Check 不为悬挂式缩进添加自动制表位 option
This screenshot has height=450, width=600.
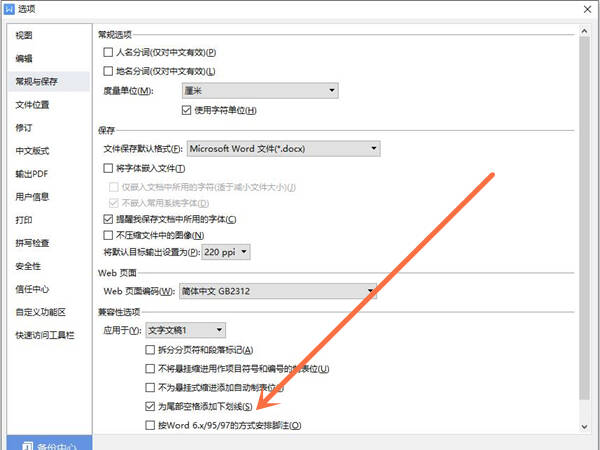click(150, 388)
